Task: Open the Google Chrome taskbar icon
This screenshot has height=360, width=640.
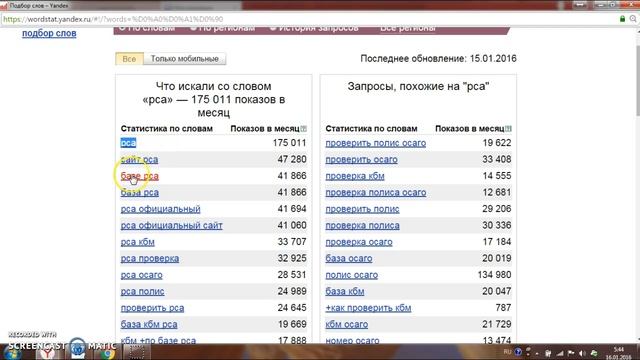Action: (x=107, y=353)
